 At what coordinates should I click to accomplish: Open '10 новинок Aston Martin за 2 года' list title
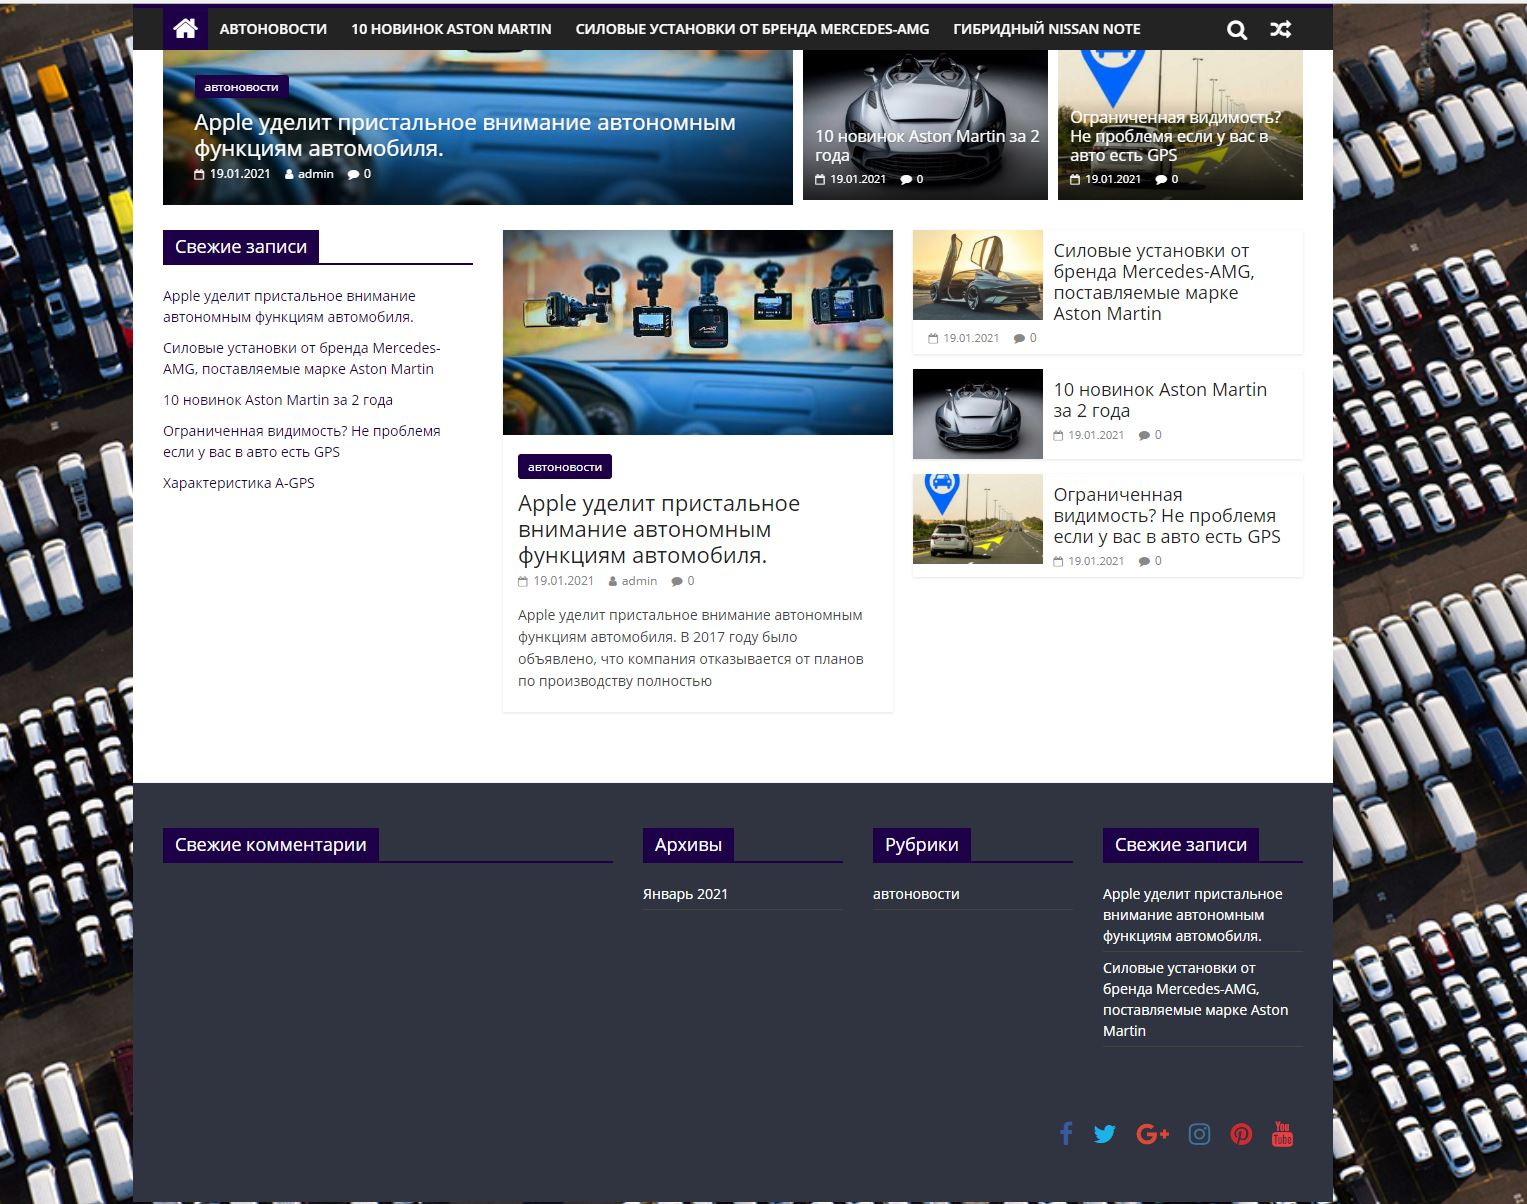(x=1160, y=400)
